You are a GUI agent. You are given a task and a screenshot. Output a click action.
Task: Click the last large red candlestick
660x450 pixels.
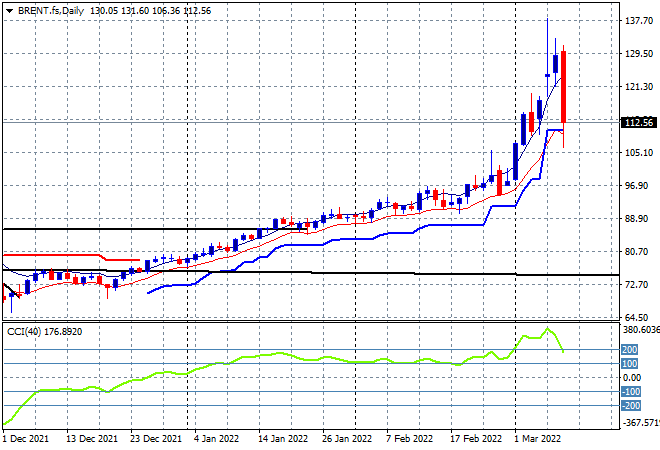pyautogui.click(x=564, y=86)
